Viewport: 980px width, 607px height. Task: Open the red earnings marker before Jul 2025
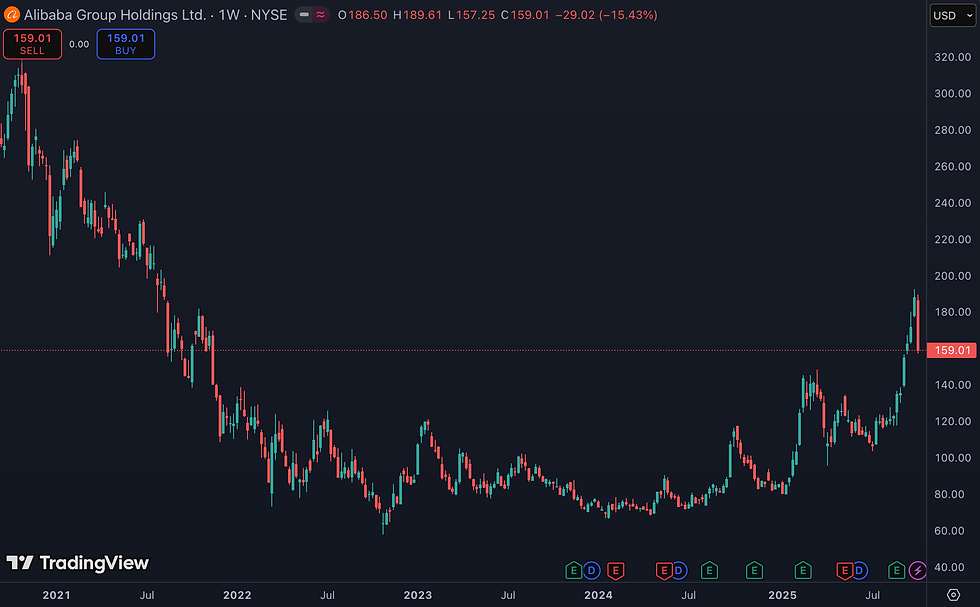click(x=844, y=570)
